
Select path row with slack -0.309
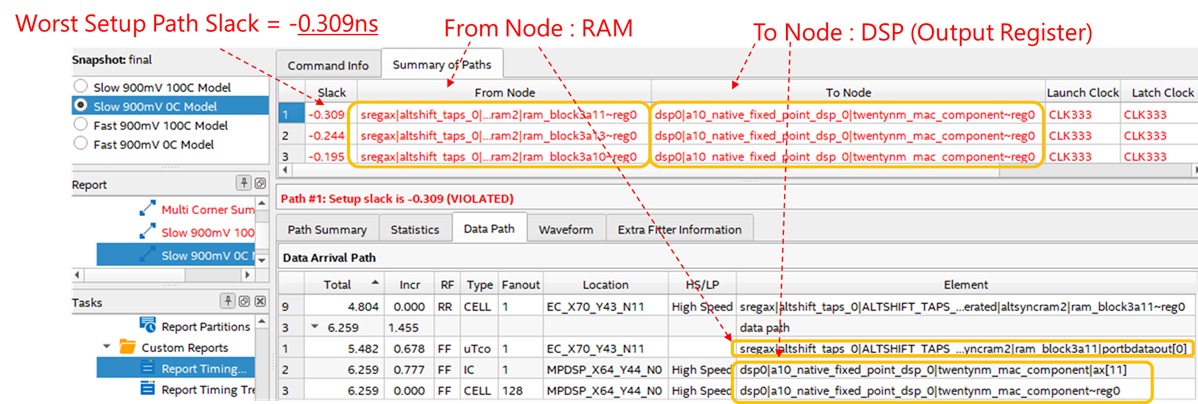pyautogui.click(x=737, y=115)
